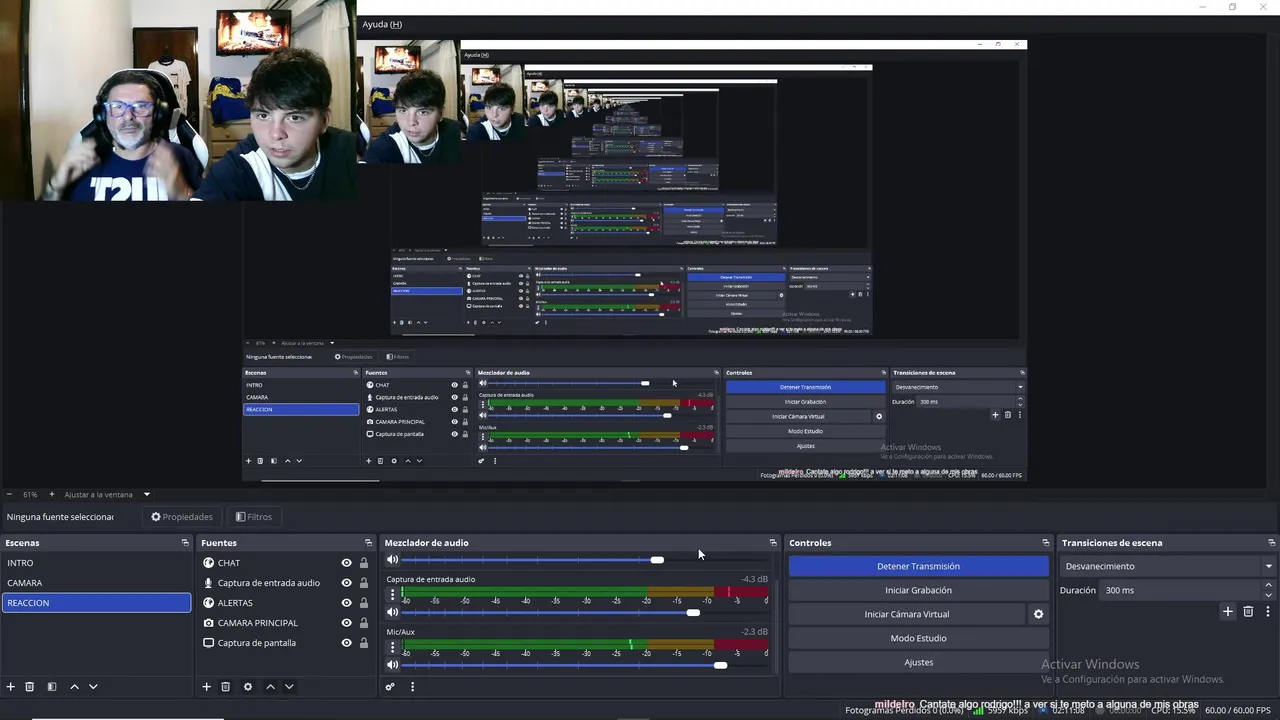Viewport: 1280px width, 720px height.
Task: Undock the Escenas panel
Action: click(x=185, y=543)
